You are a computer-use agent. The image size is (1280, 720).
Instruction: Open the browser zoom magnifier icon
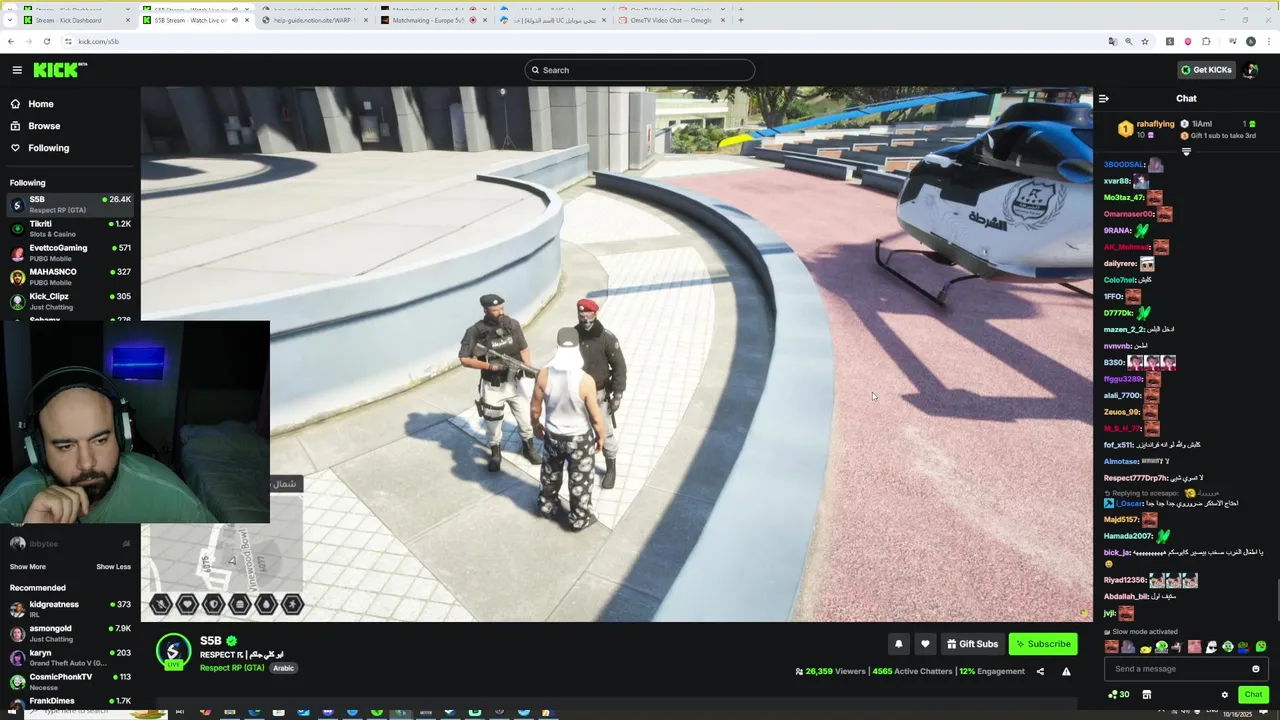click(1129, 42)
